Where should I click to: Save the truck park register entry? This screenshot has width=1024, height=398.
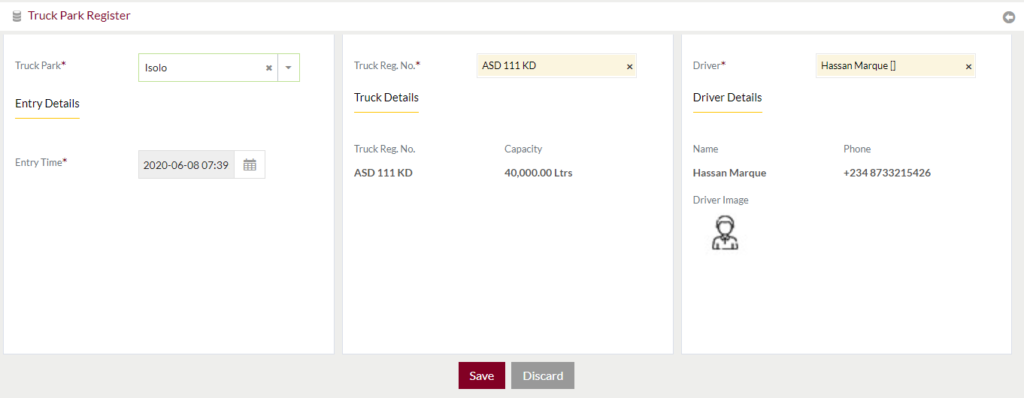point(481,376)
